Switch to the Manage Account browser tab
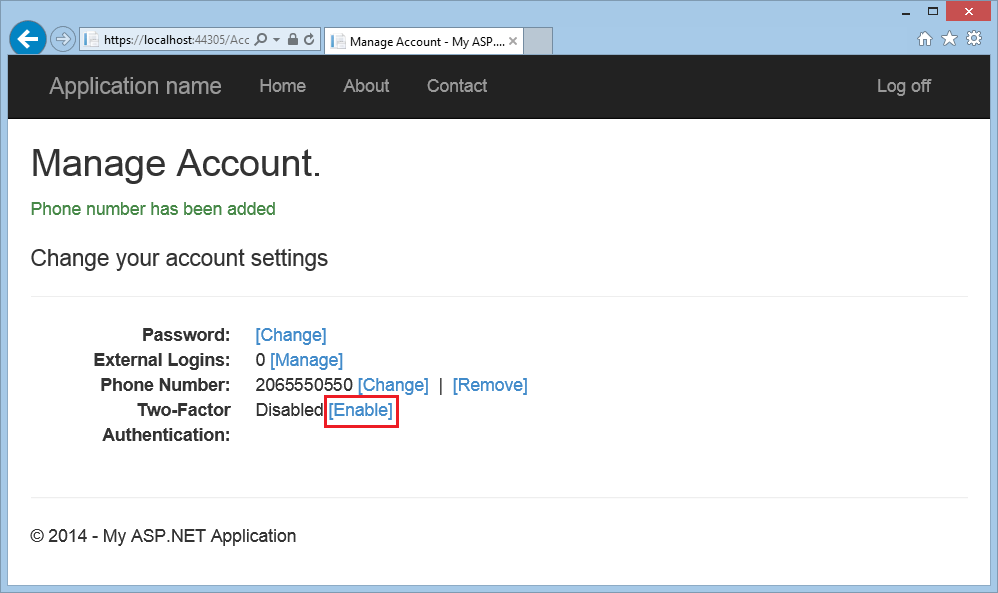Screen dimensions: 998x593 point(420,40)
